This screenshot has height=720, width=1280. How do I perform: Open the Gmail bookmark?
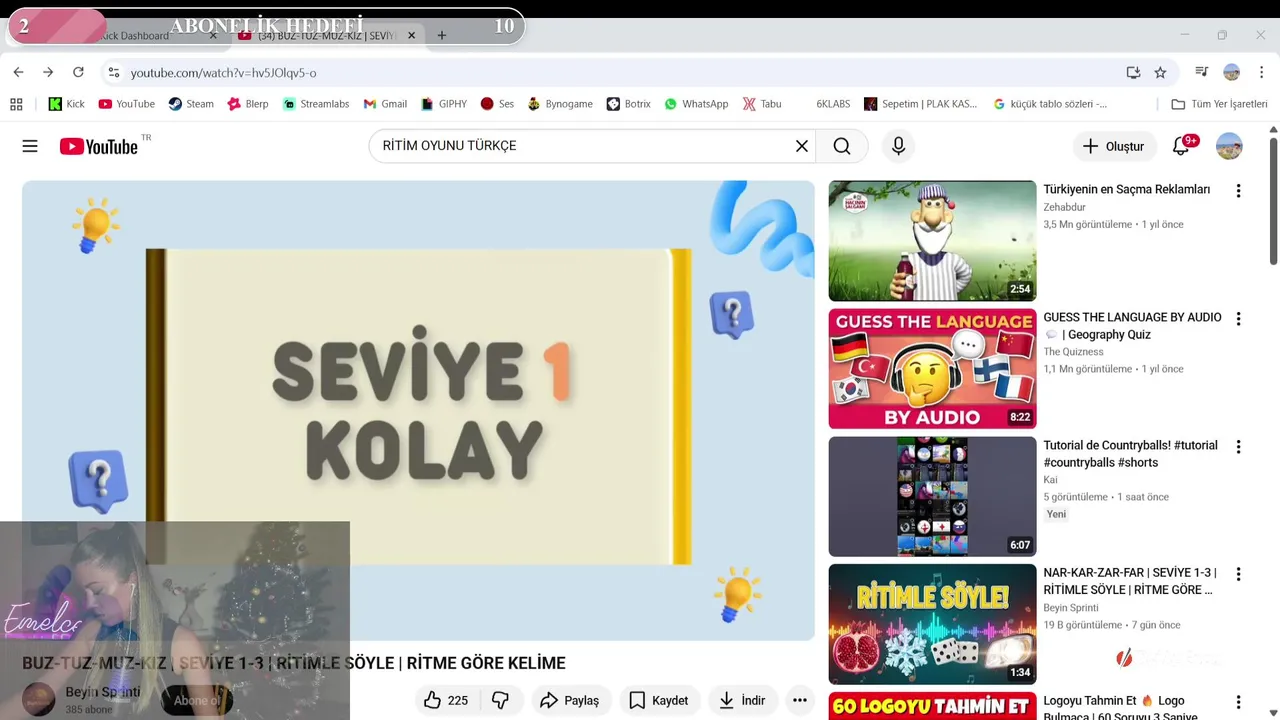(x=385, y=104)
